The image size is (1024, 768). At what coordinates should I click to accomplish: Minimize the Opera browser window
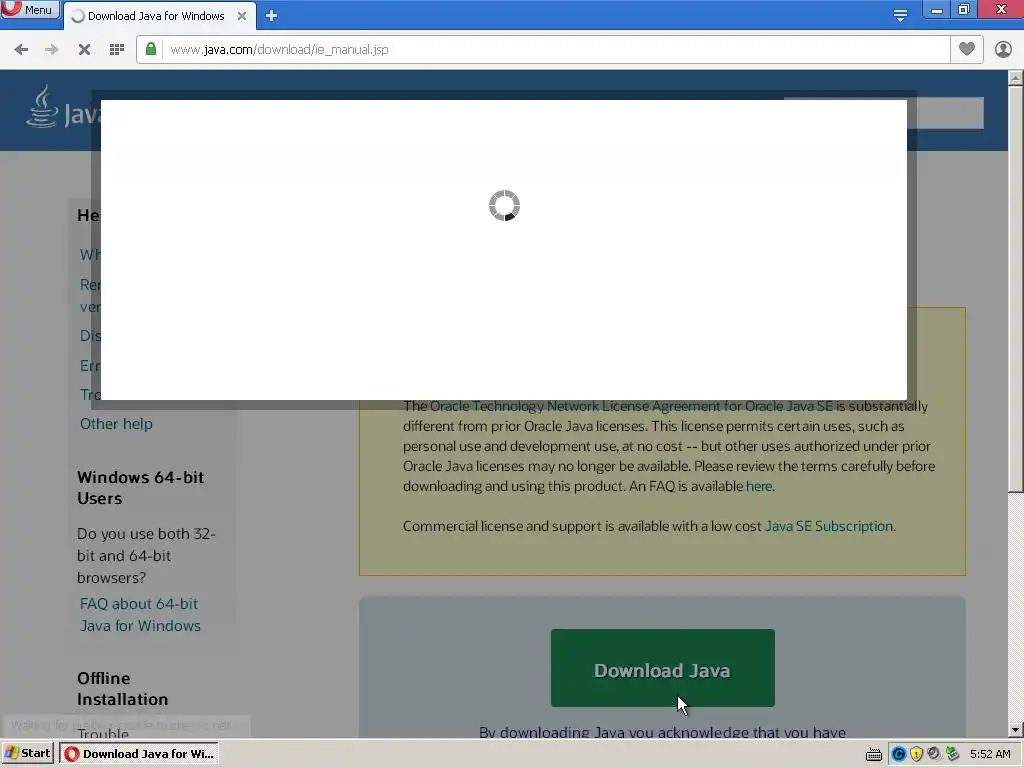936,10
